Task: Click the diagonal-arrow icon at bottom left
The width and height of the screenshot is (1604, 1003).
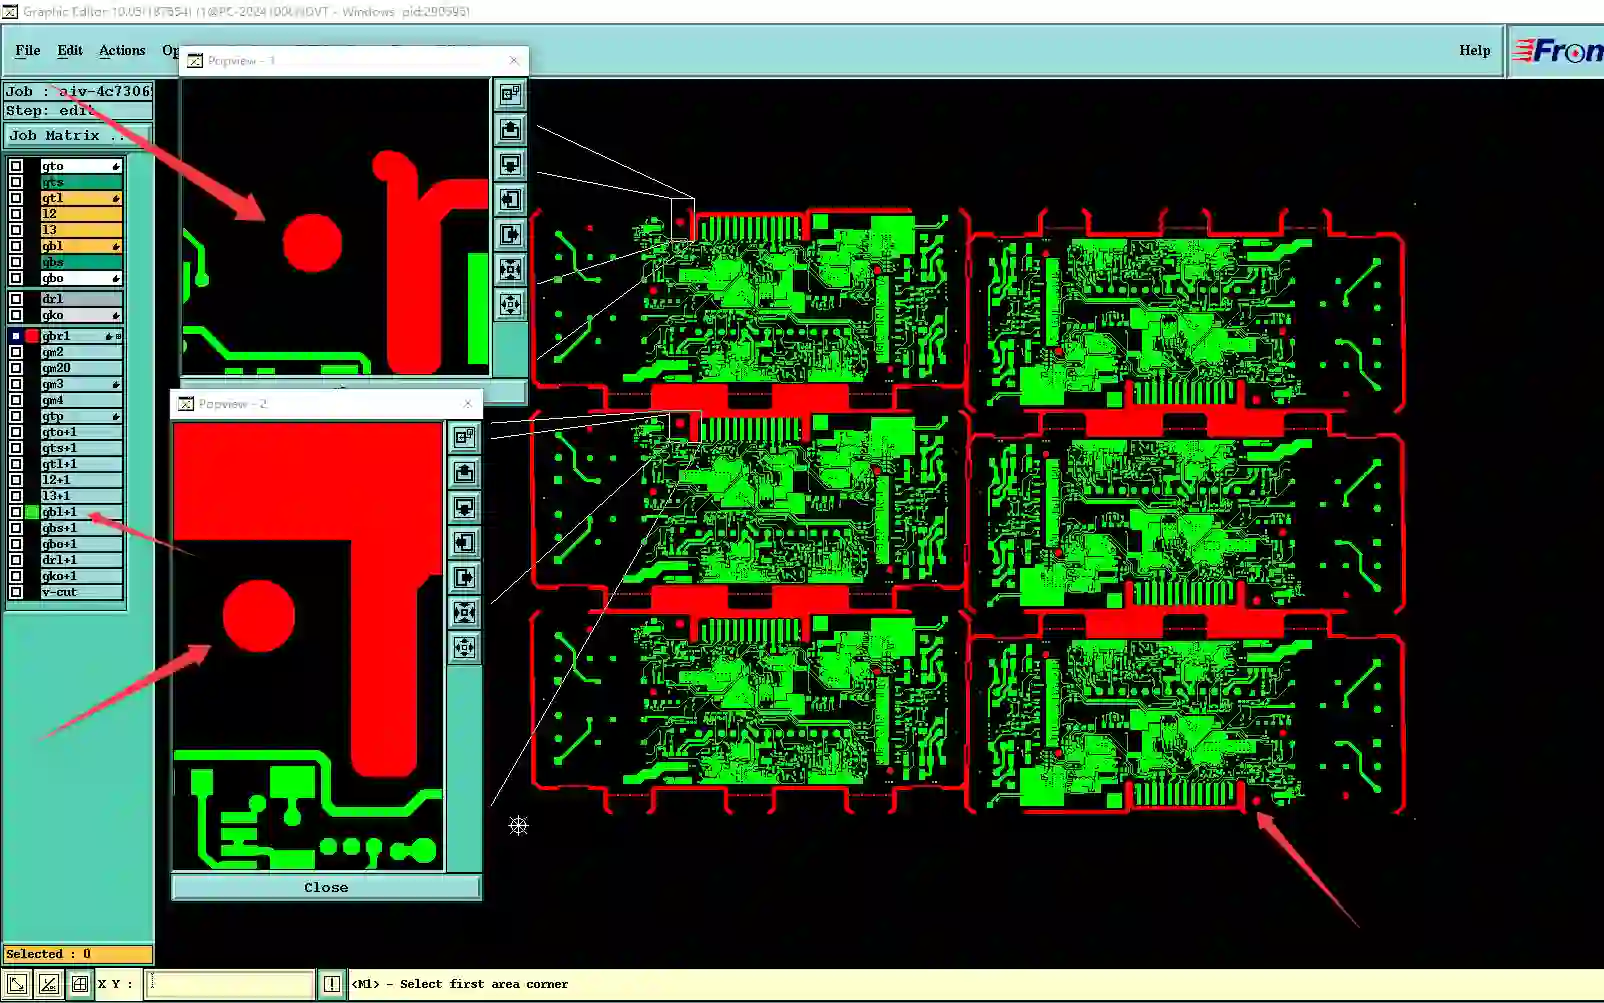Action: (x=17, y=984)
